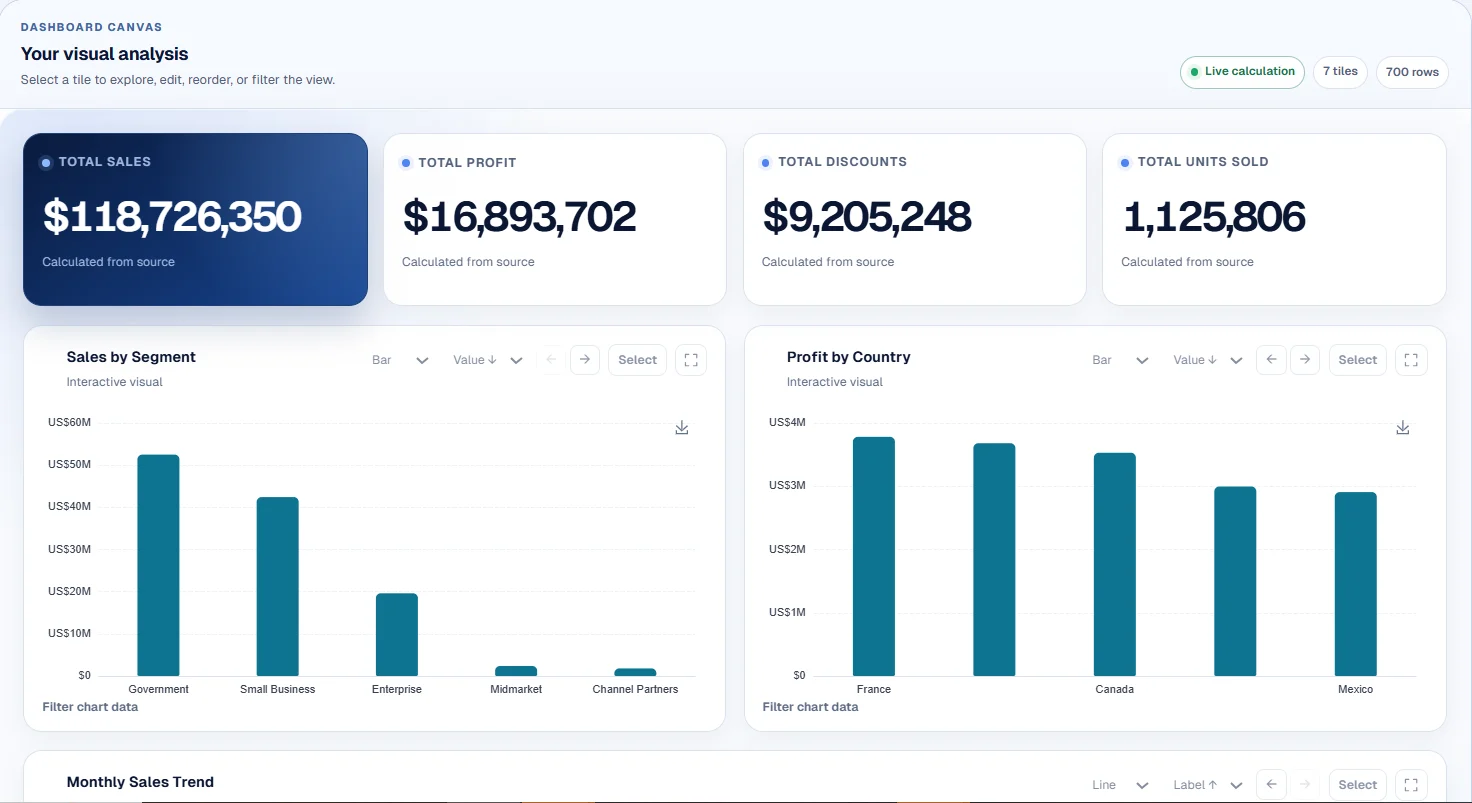This screenshot has height=803, width=1472.
Task: Select the Total Units Sold KPI tile
Action: click(x=1274, y=219)
